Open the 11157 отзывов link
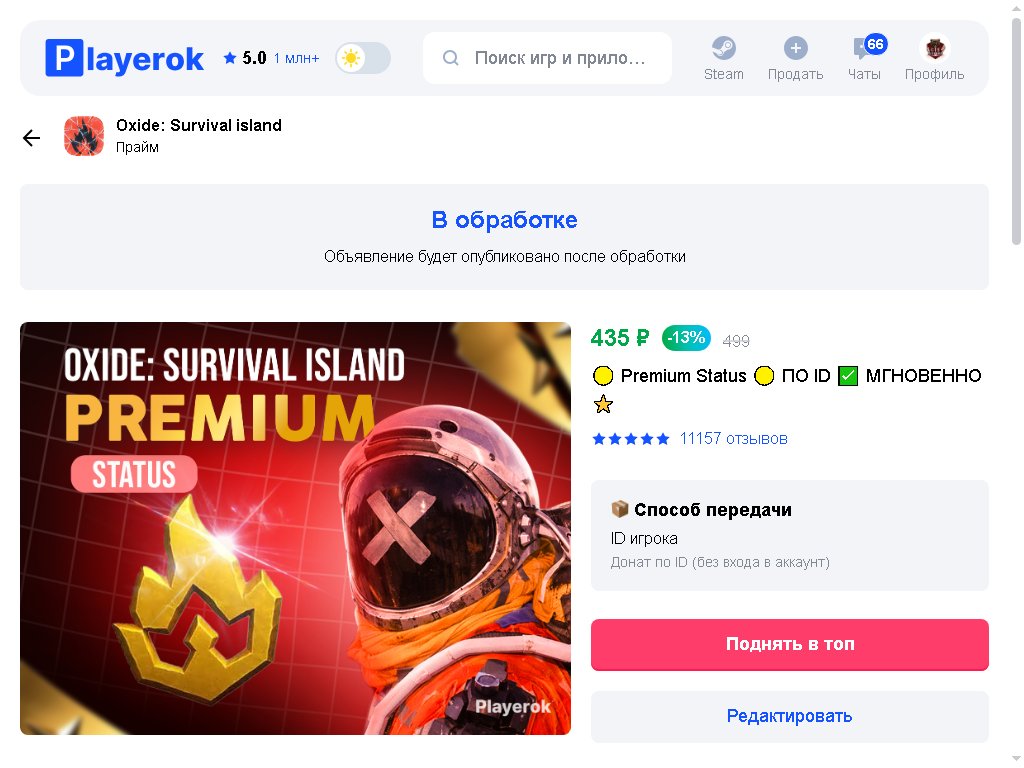Image resolution: width=1024 pixels, height=768 pixels. 733,438
